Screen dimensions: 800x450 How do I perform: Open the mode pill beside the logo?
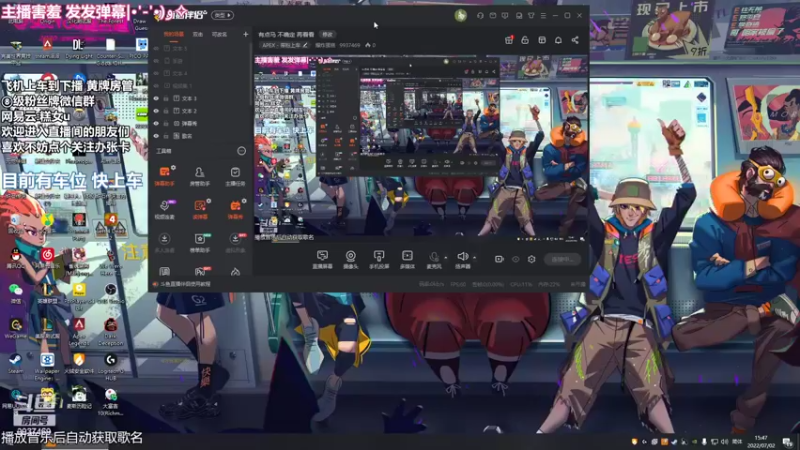tap(222, 15)
